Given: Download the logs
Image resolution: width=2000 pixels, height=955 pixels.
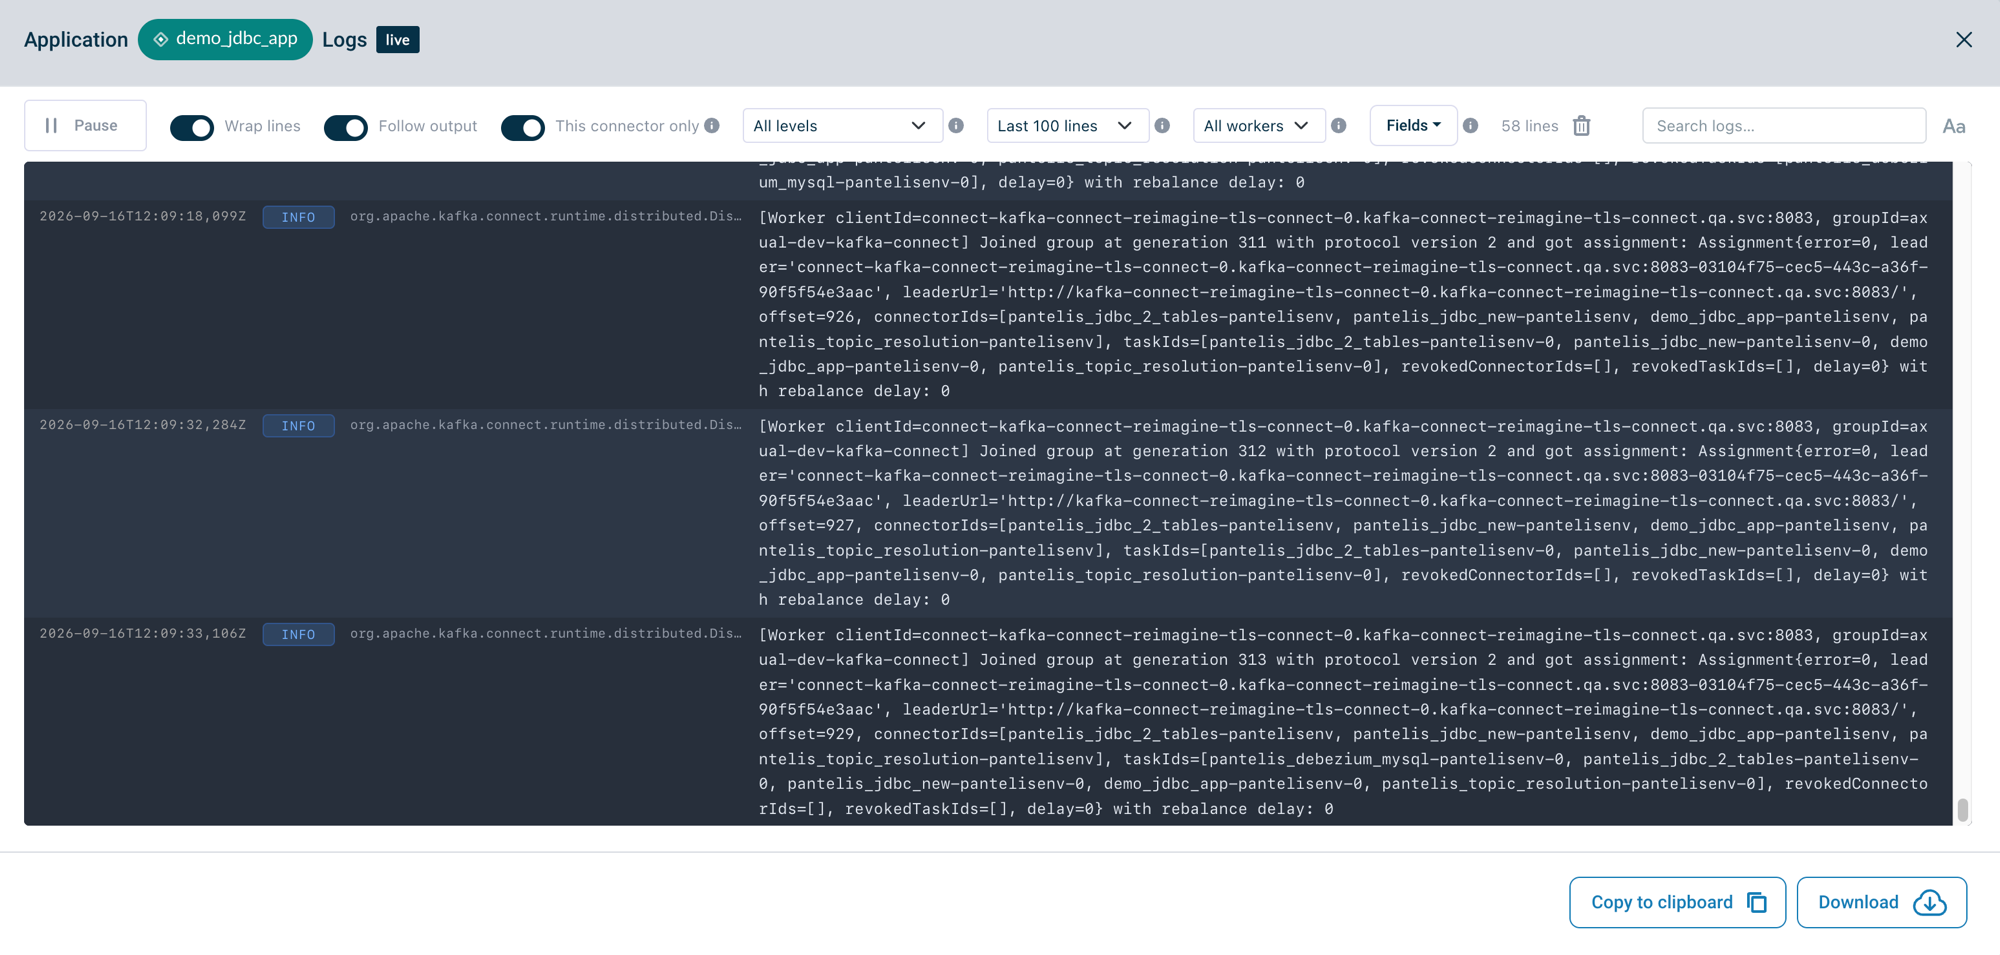Looking at the screenshot, I should [x=1881, y=902].
